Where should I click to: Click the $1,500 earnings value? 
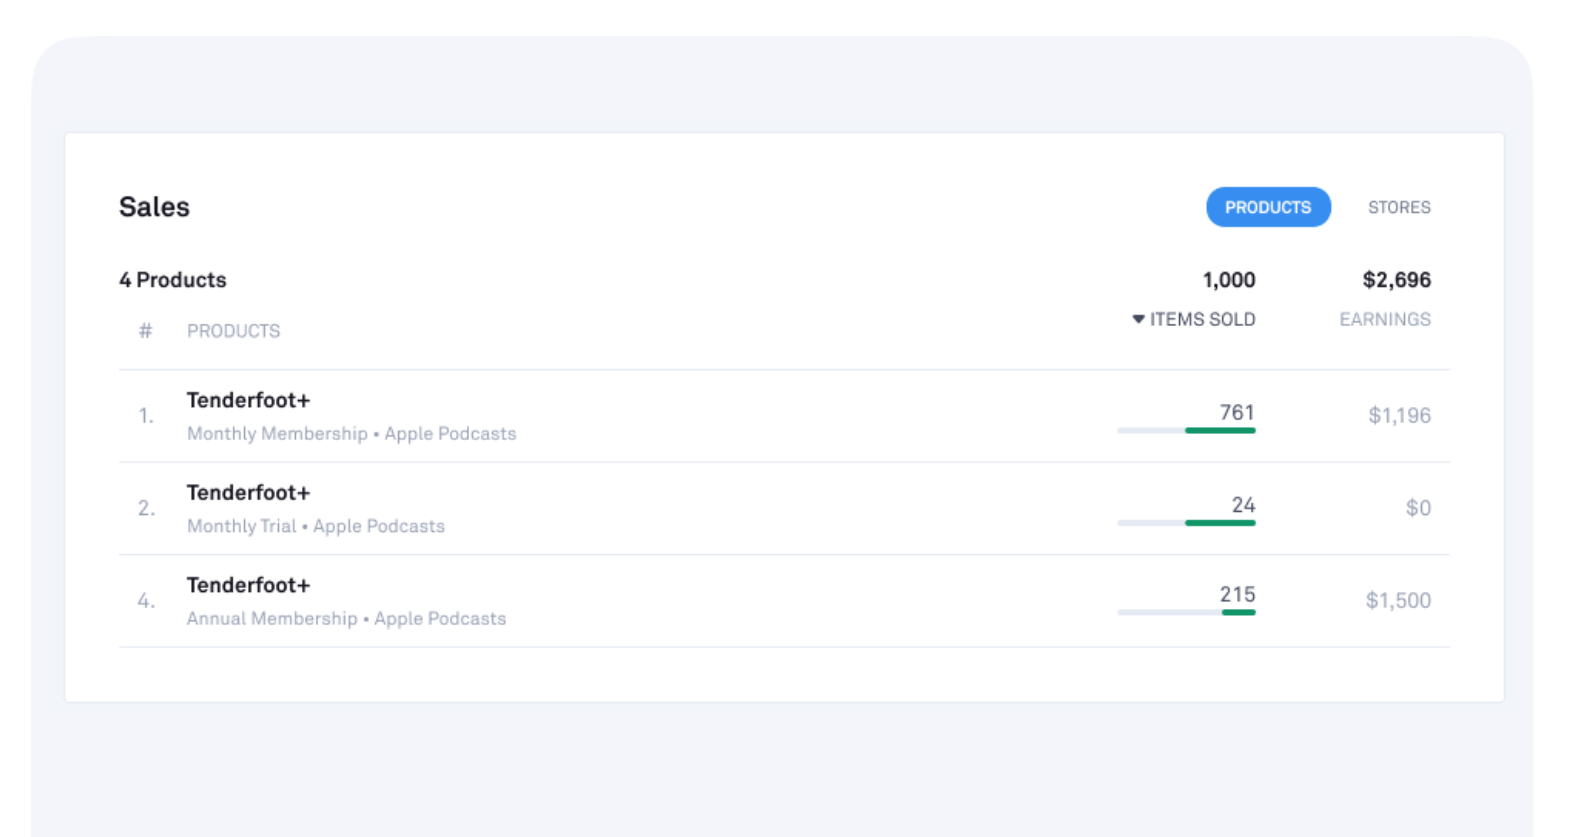tap(1397, 600)
